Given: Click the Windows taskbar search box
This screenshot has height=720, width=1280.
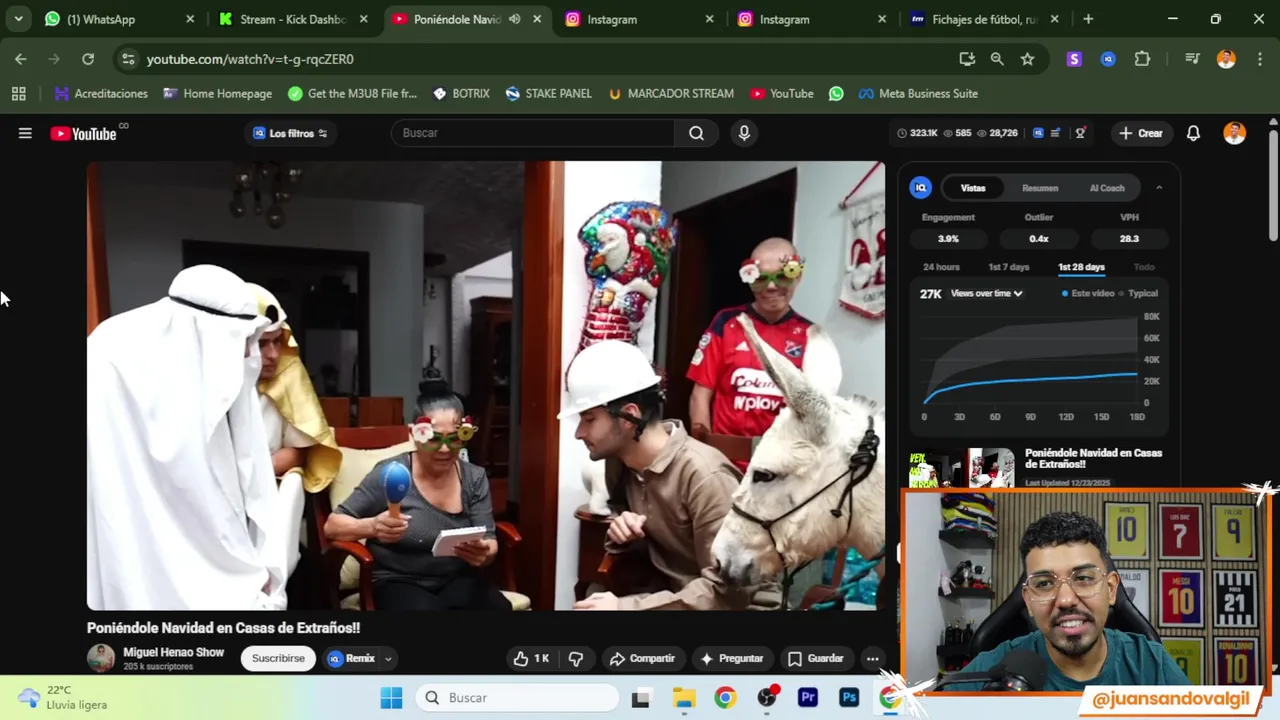Looking at the screenshot, I should 516,698.
